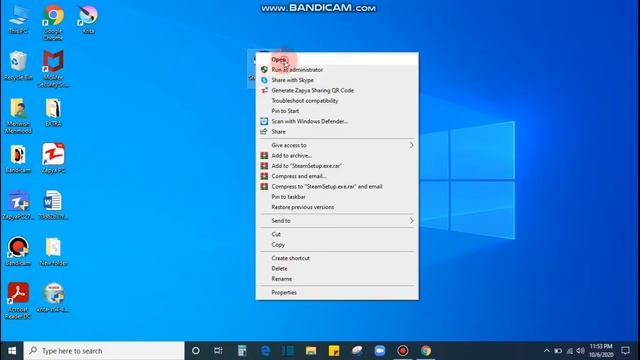Choose Delete from the context menu
Screen dimensions: 640x360
point(337,269)
